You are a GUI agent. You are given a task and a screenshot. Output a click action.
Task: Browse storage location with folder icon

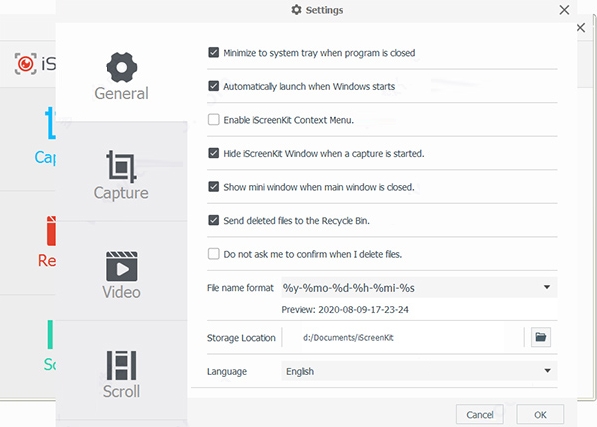(x=541, y=337)
